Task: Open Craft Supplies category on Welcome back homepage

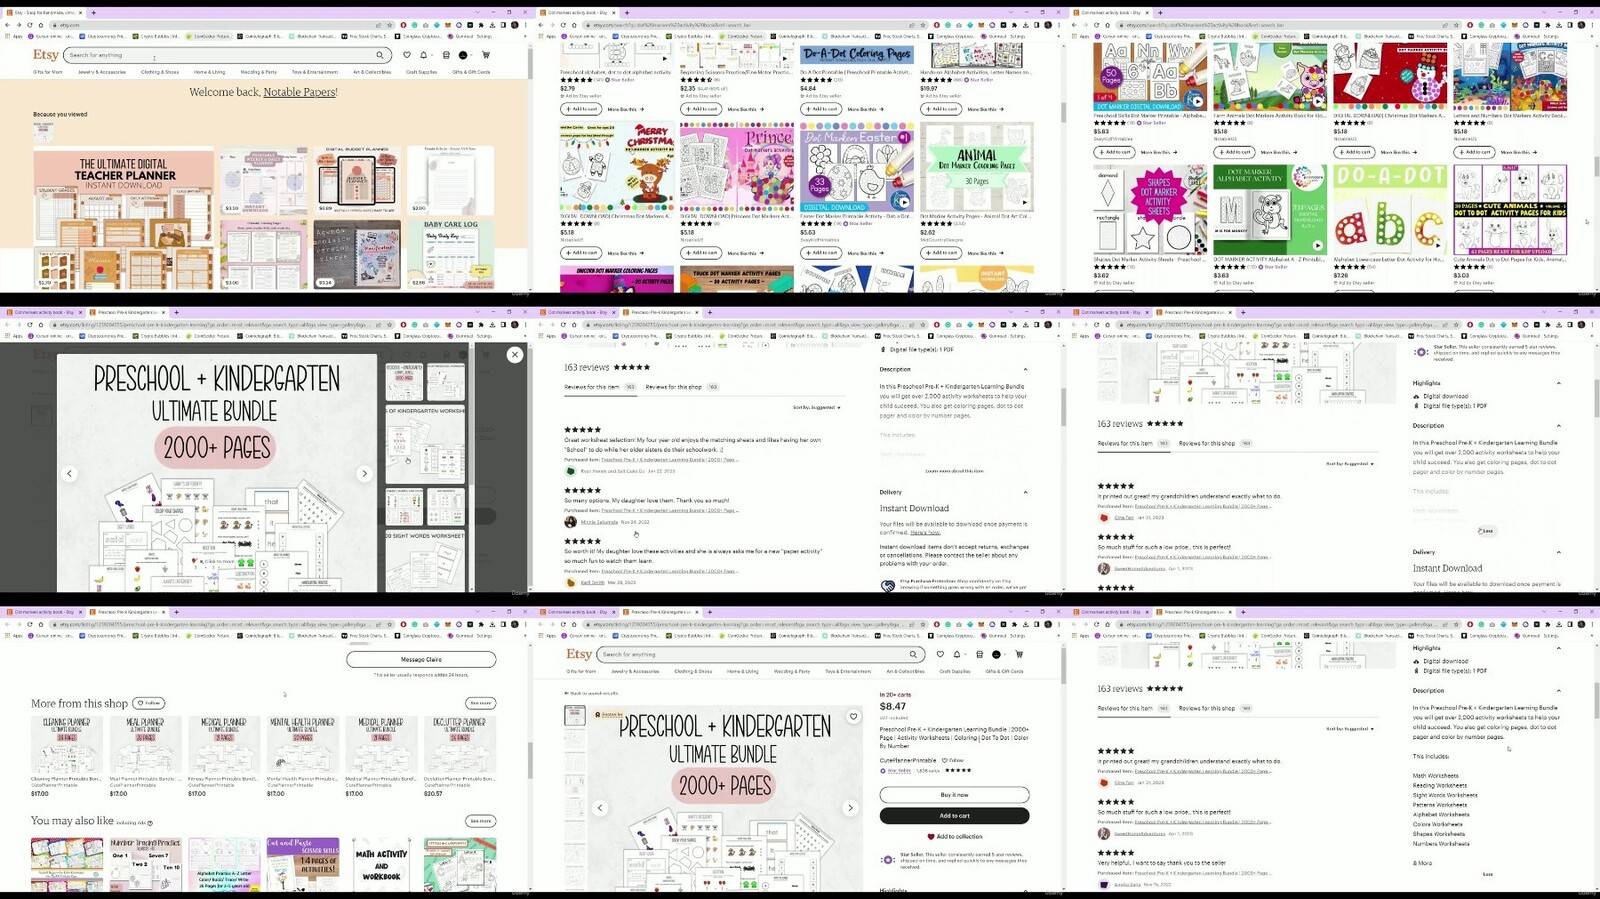Action: [x=421, y=72]
